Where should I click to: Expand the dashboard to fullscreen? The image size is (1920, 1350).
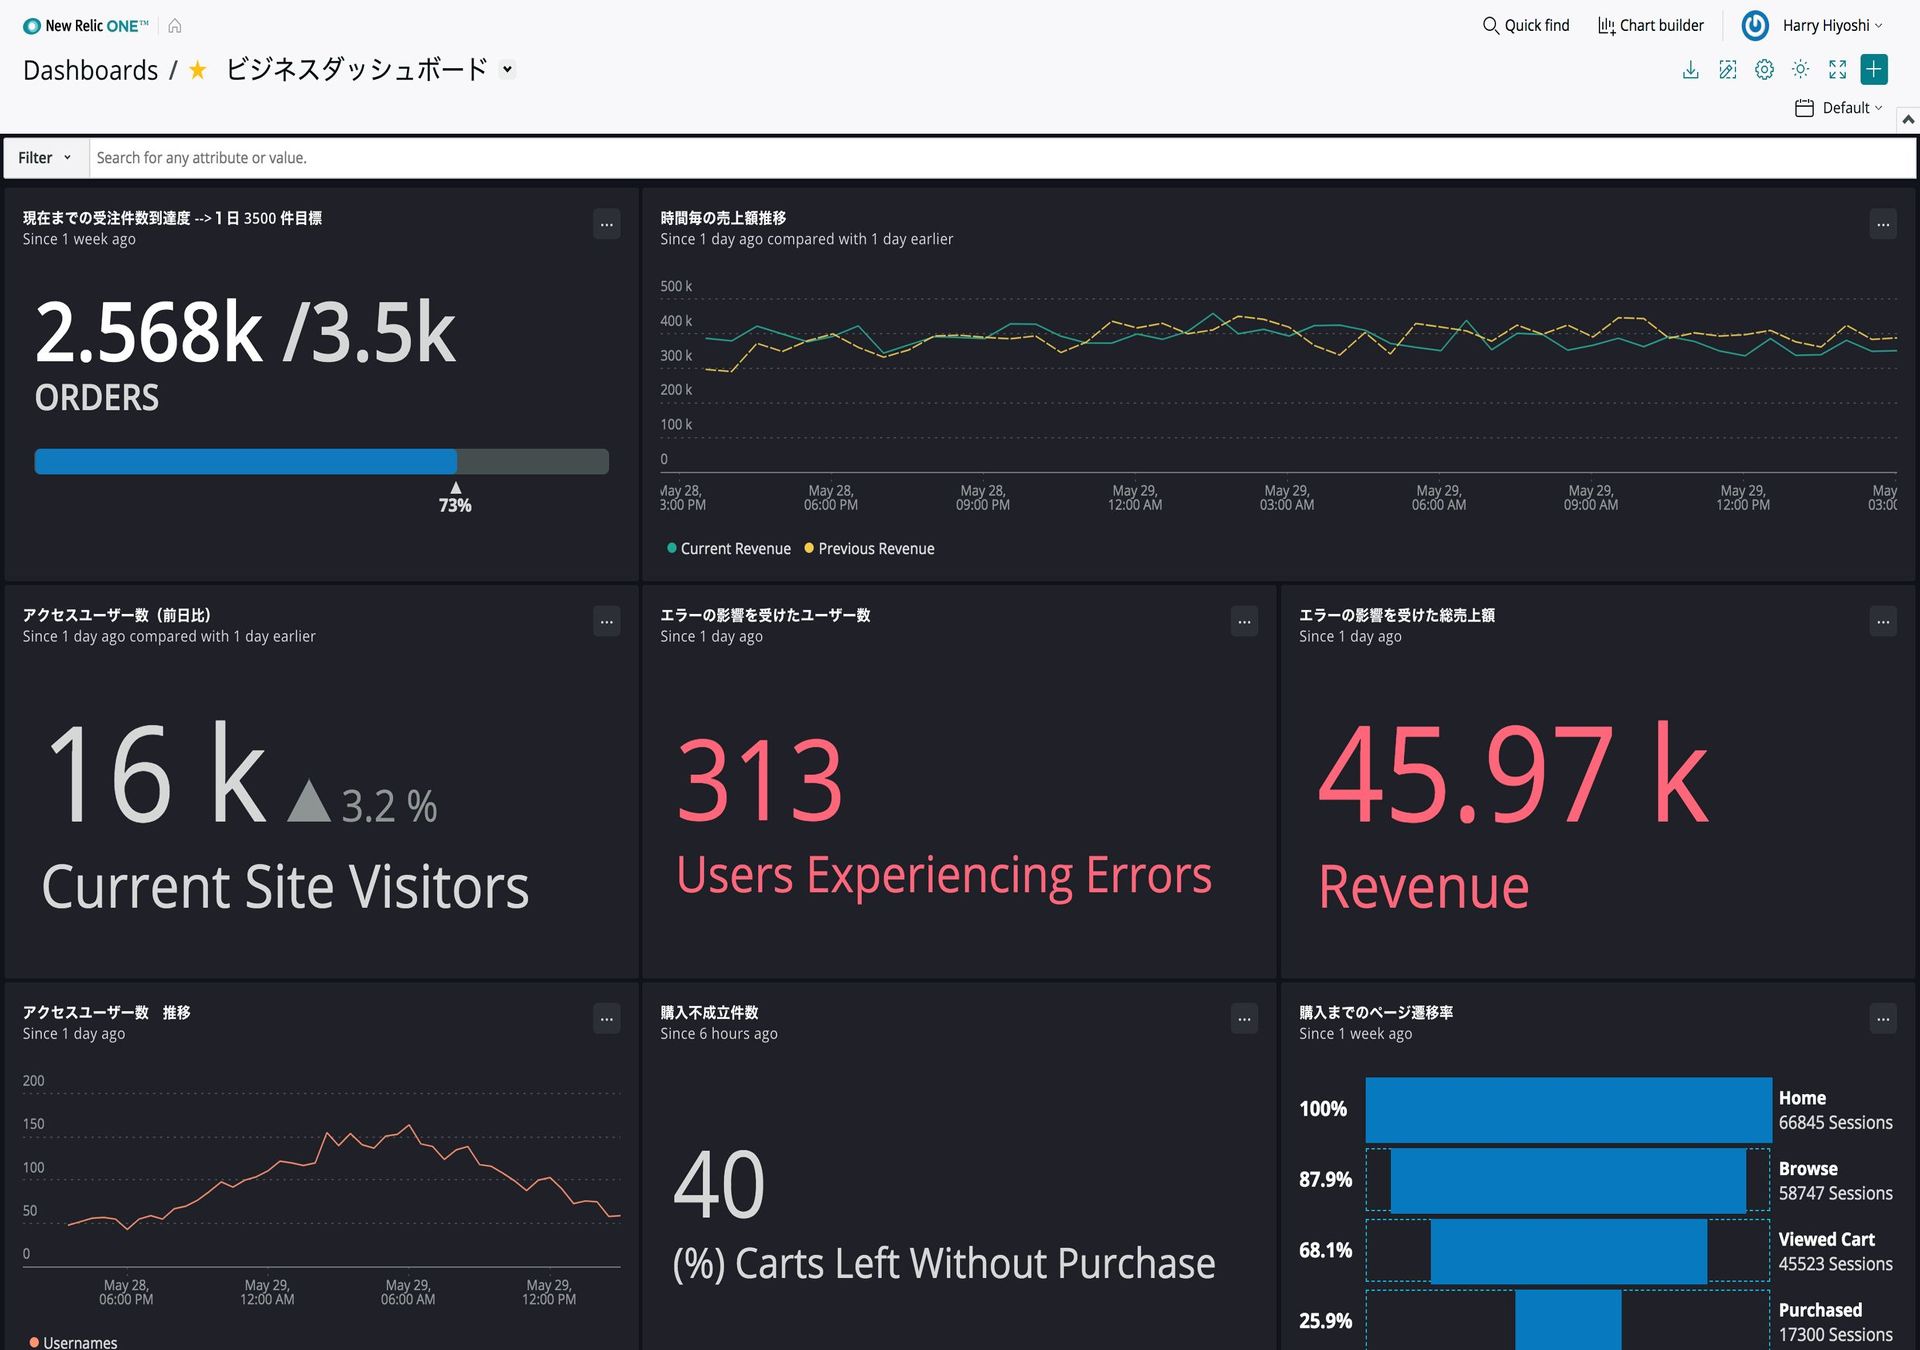point(1838,69)
